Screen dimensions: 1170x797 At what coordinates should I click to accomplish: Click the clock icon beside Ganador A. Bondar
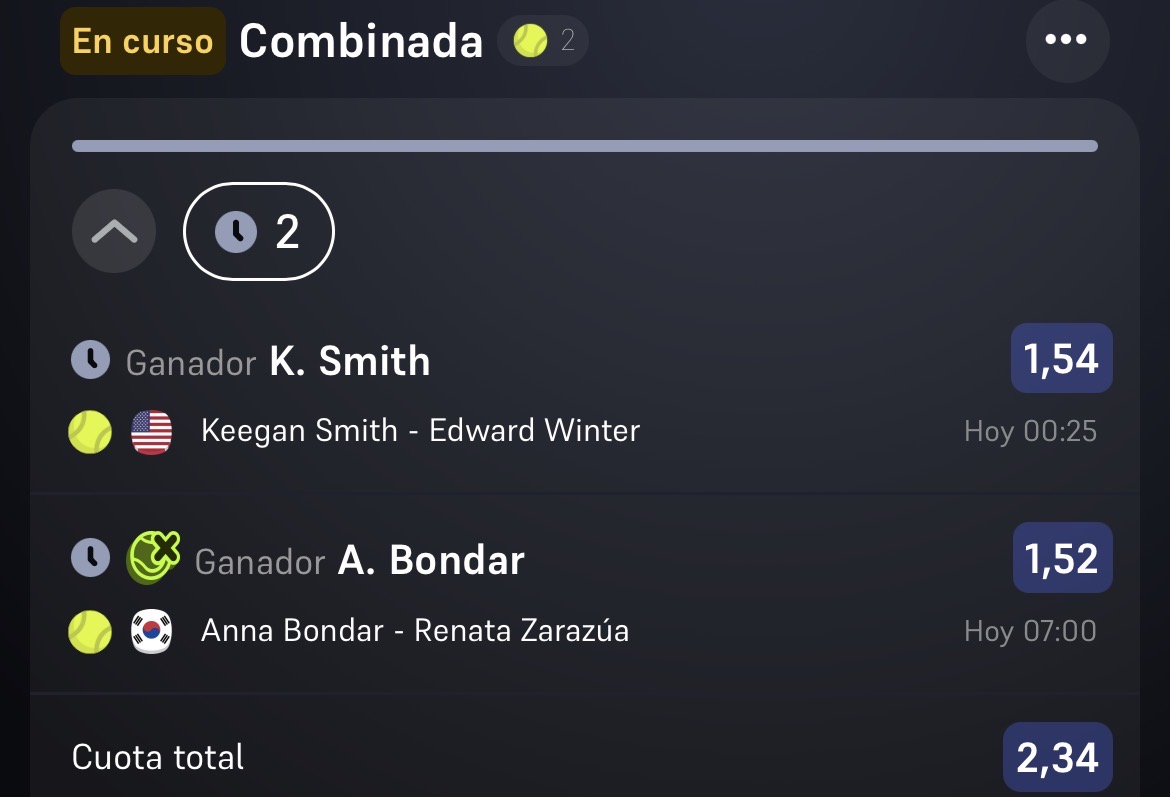(x=90, y=557)
